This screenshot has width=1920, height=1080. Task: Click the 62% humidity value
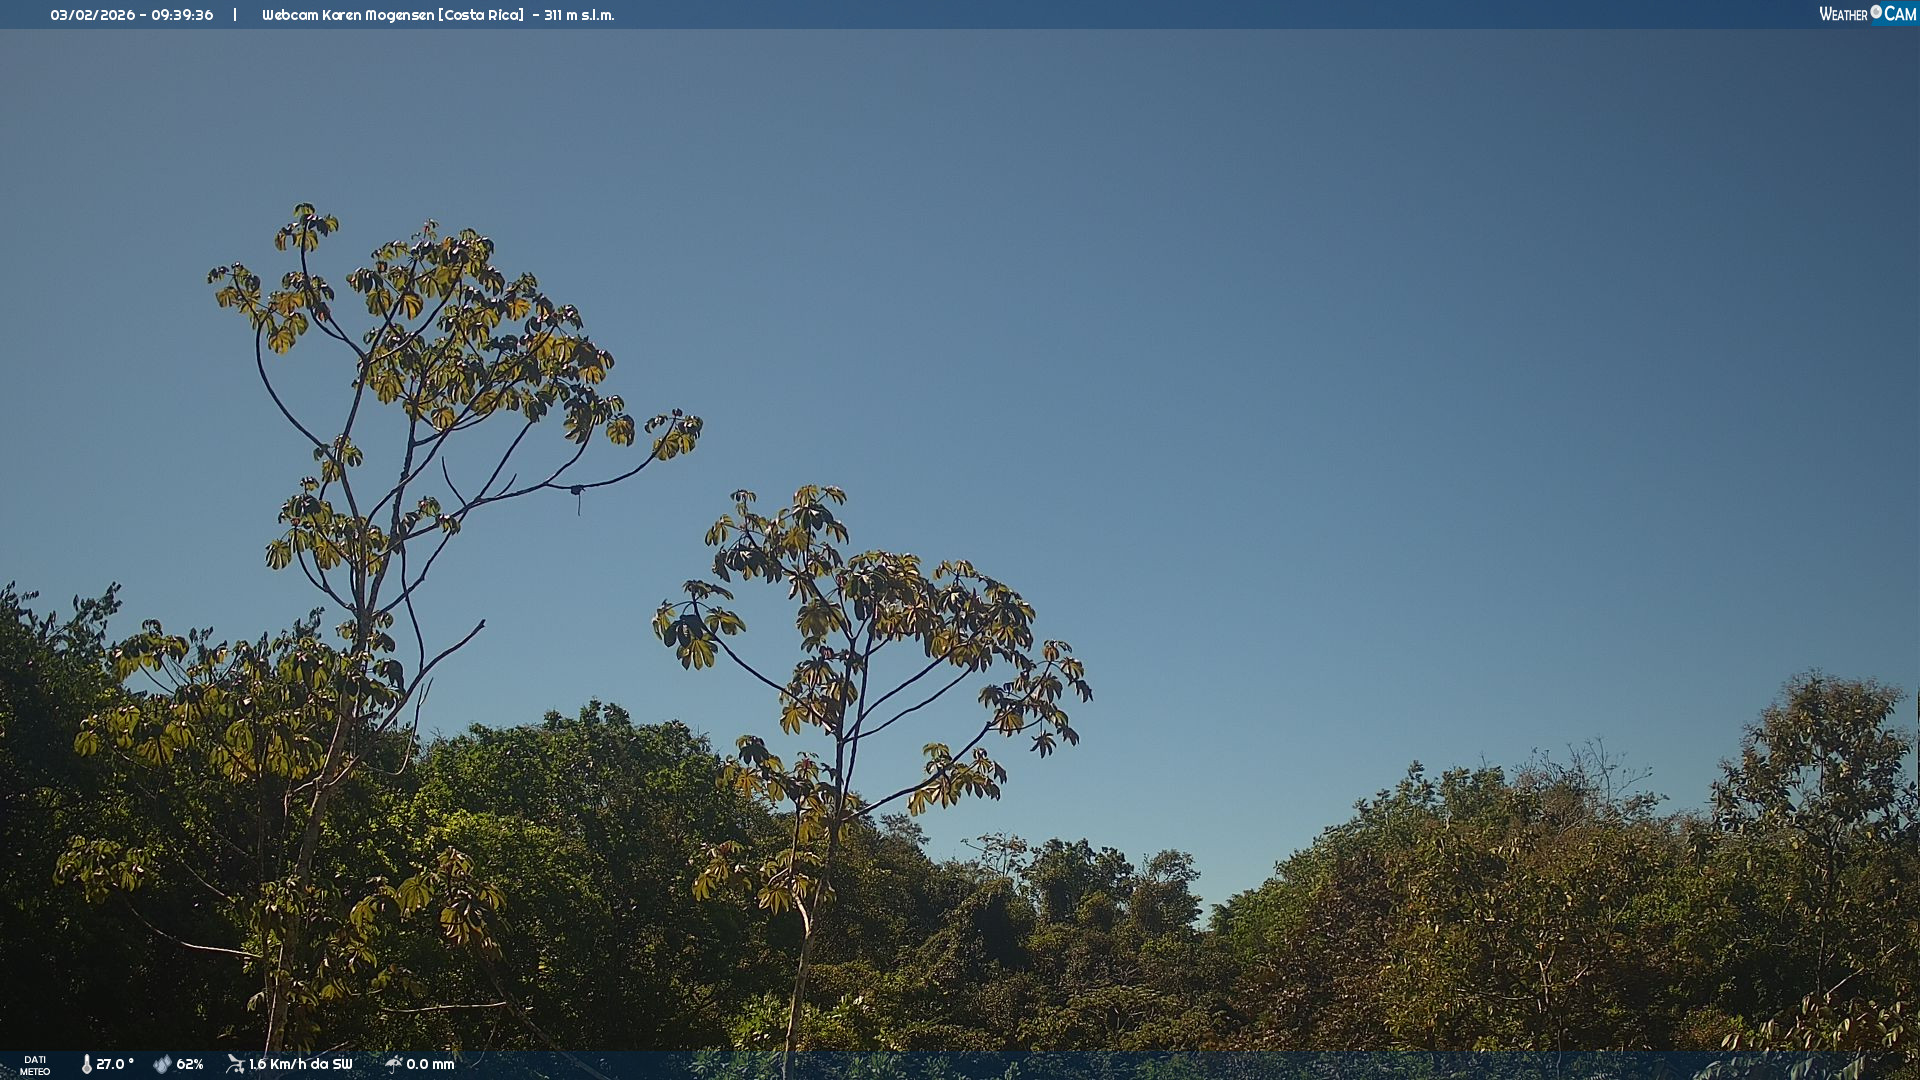[190, 1064]
